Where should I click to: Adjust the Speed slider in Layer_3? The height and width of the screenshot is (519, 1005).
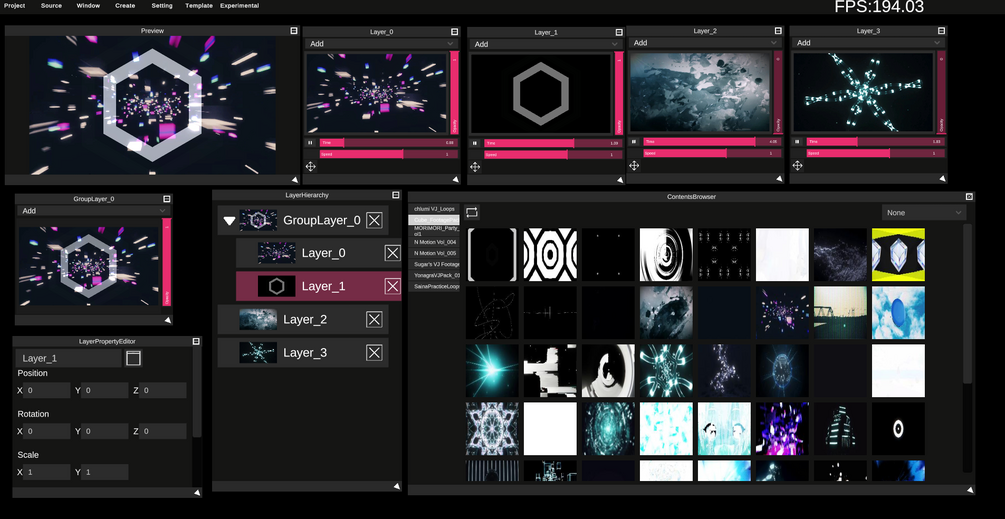point(875,153)
